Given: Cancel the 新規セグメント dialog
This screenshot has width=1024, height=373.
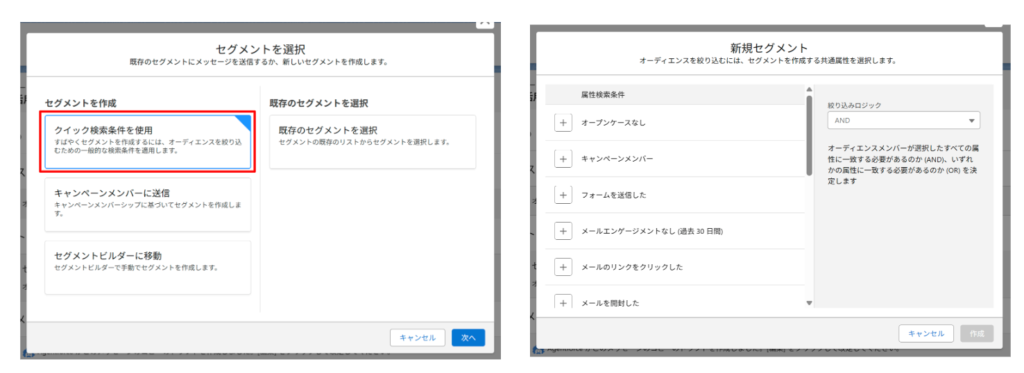Looking at the screenshot, I should [x=926, y=333].
